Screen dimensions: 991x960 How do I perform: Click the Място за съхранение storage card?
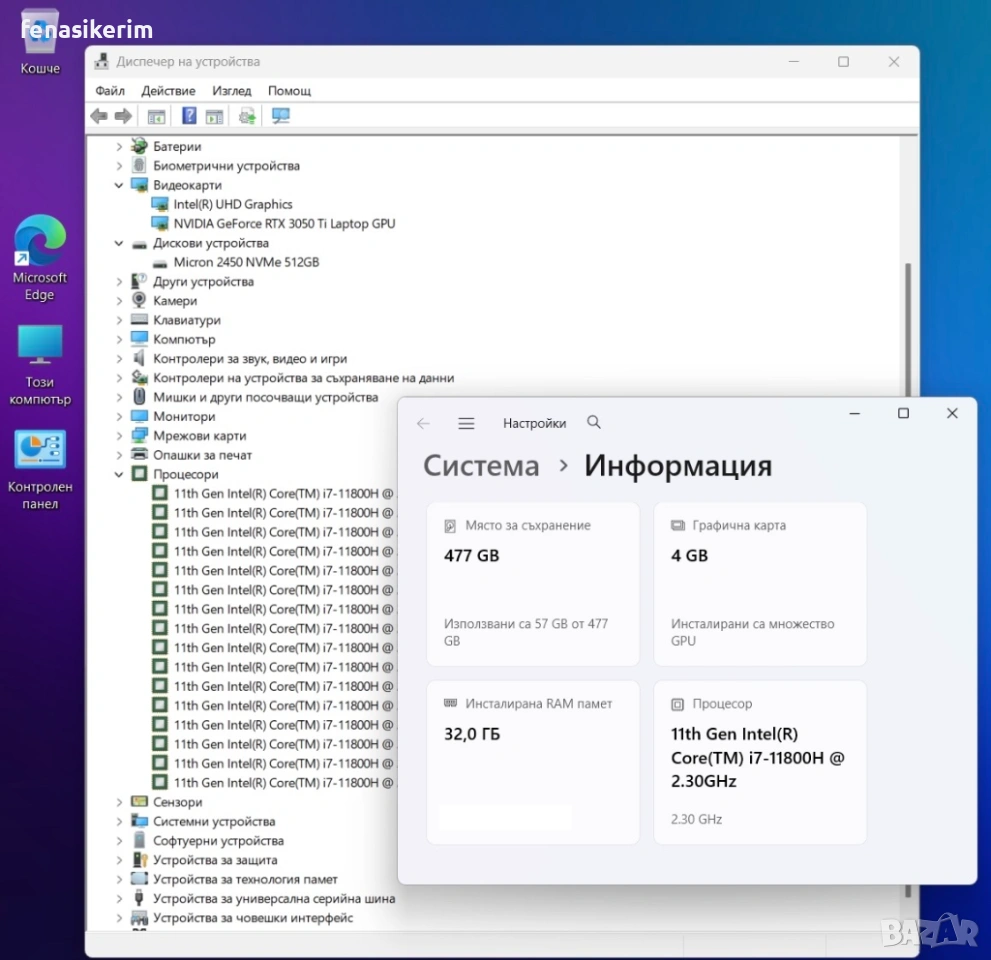pyautogui.click(x=532, y=584)
